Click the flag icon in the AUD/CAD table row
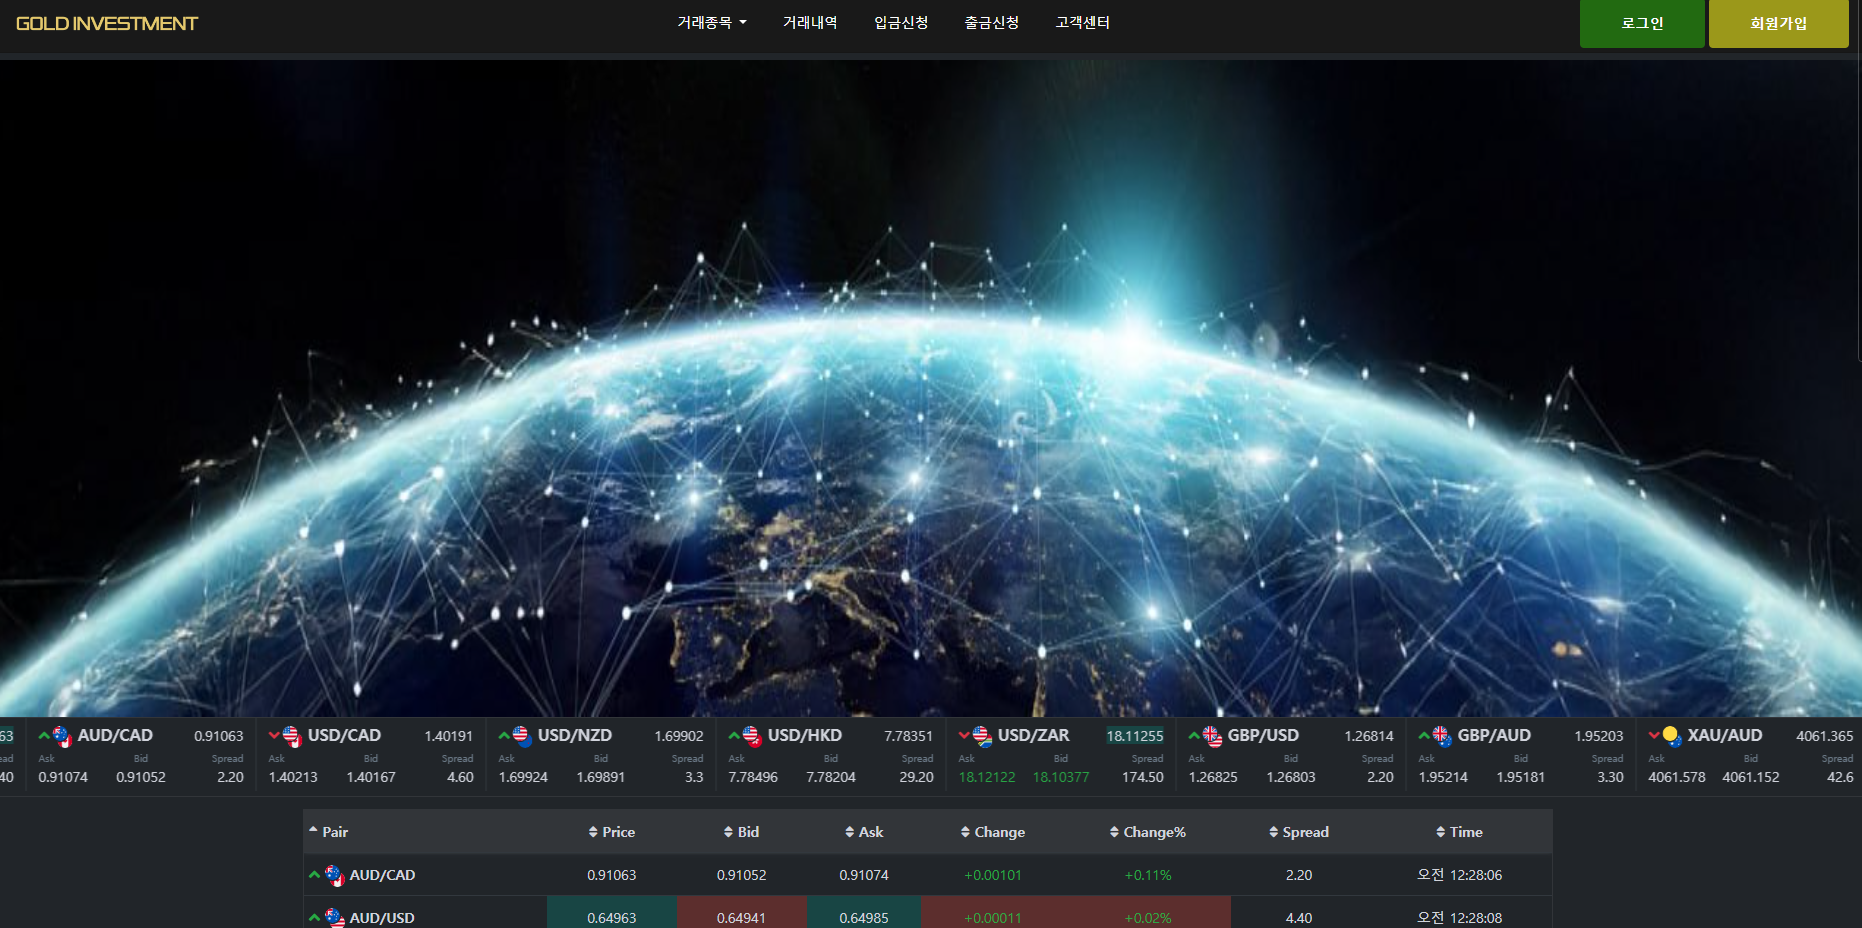 335,876
